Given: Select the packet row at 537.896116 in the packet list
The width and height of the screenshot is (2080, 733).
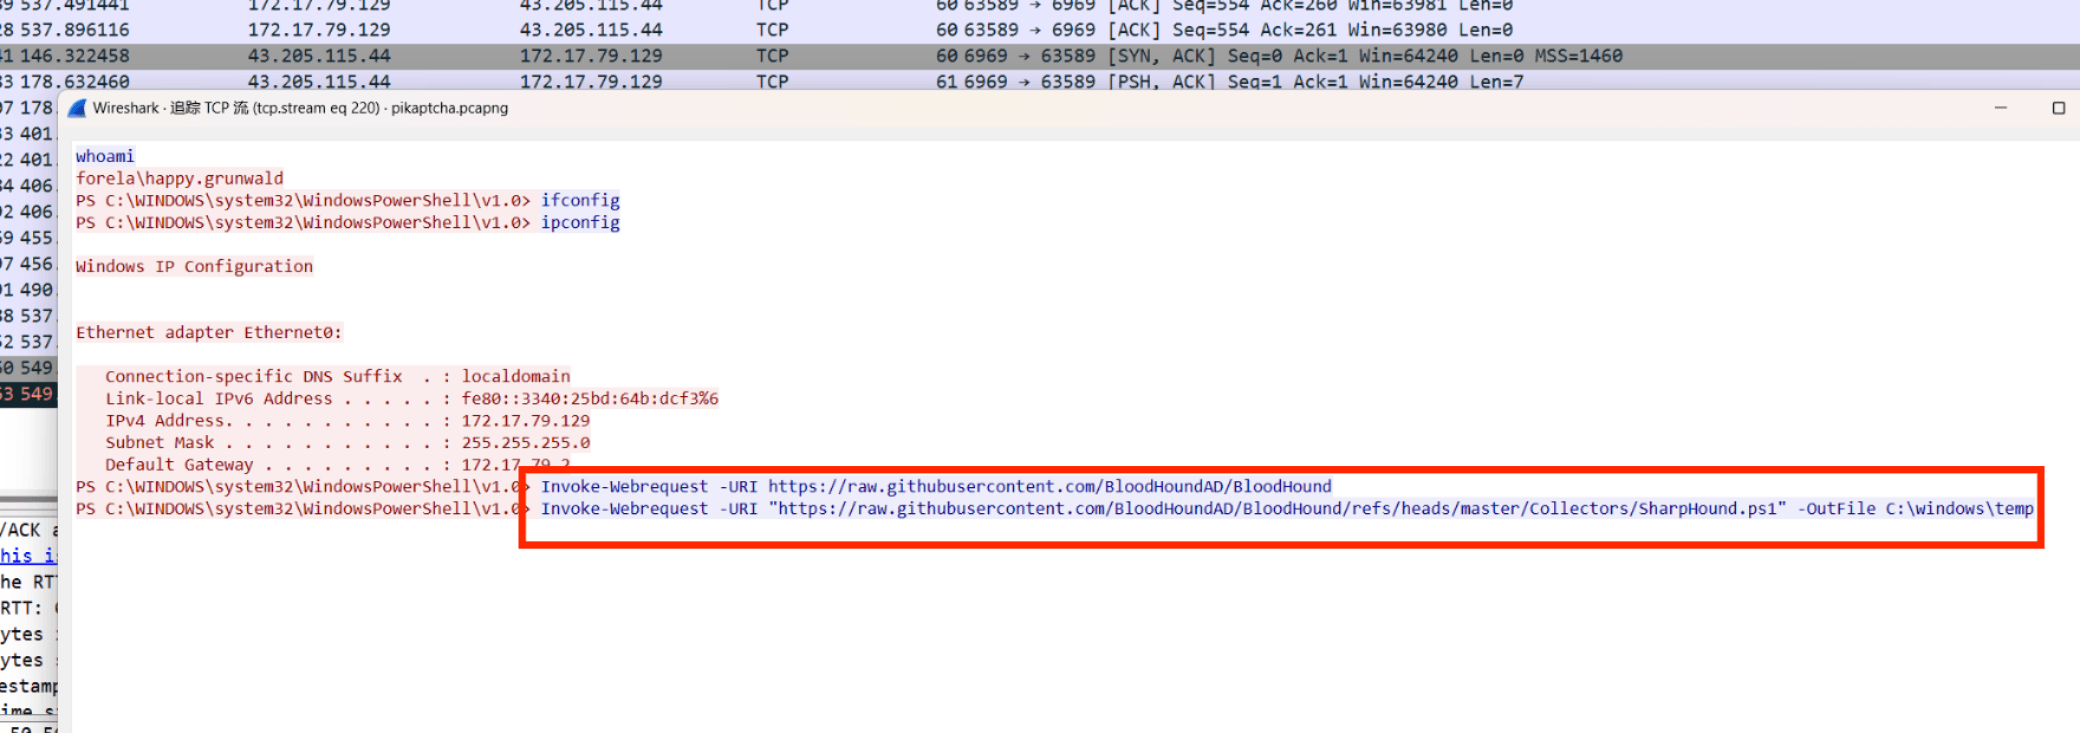Looking at the screenshot, I should click(1040, 30).
